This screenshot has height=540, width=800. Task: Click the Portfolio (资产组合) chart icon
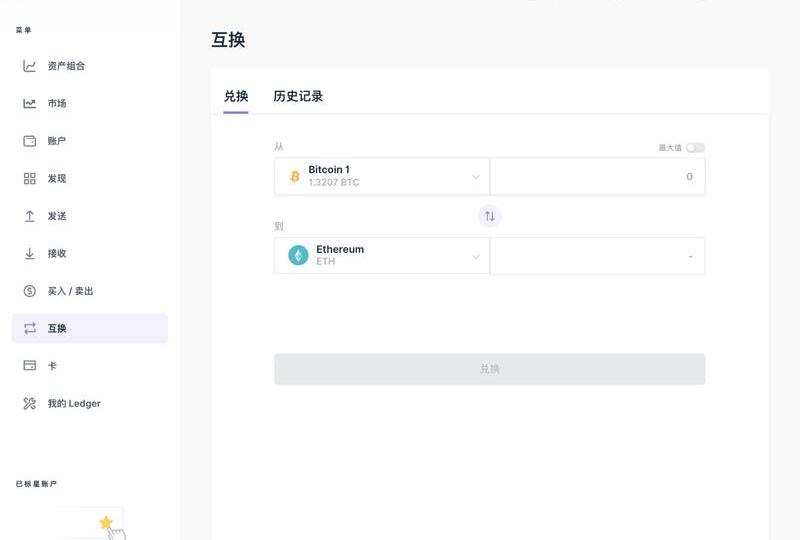click(x=30, y=66)
